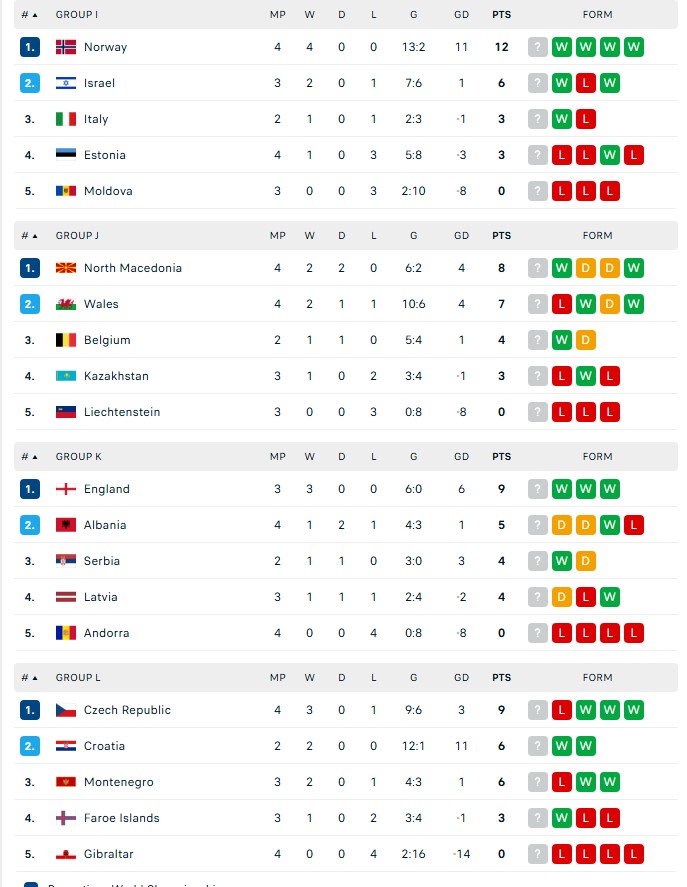This screenshot has height=887, width=687.
Task: Click the Faroe Islands flag icon
Action: tap(66, 818)
